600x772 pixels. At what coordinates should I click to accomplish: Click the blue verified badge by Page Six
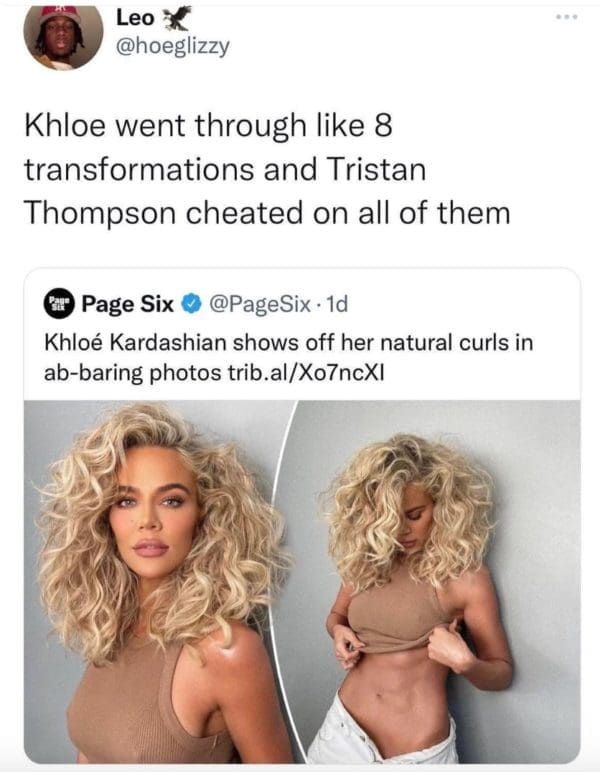point(192,304)
